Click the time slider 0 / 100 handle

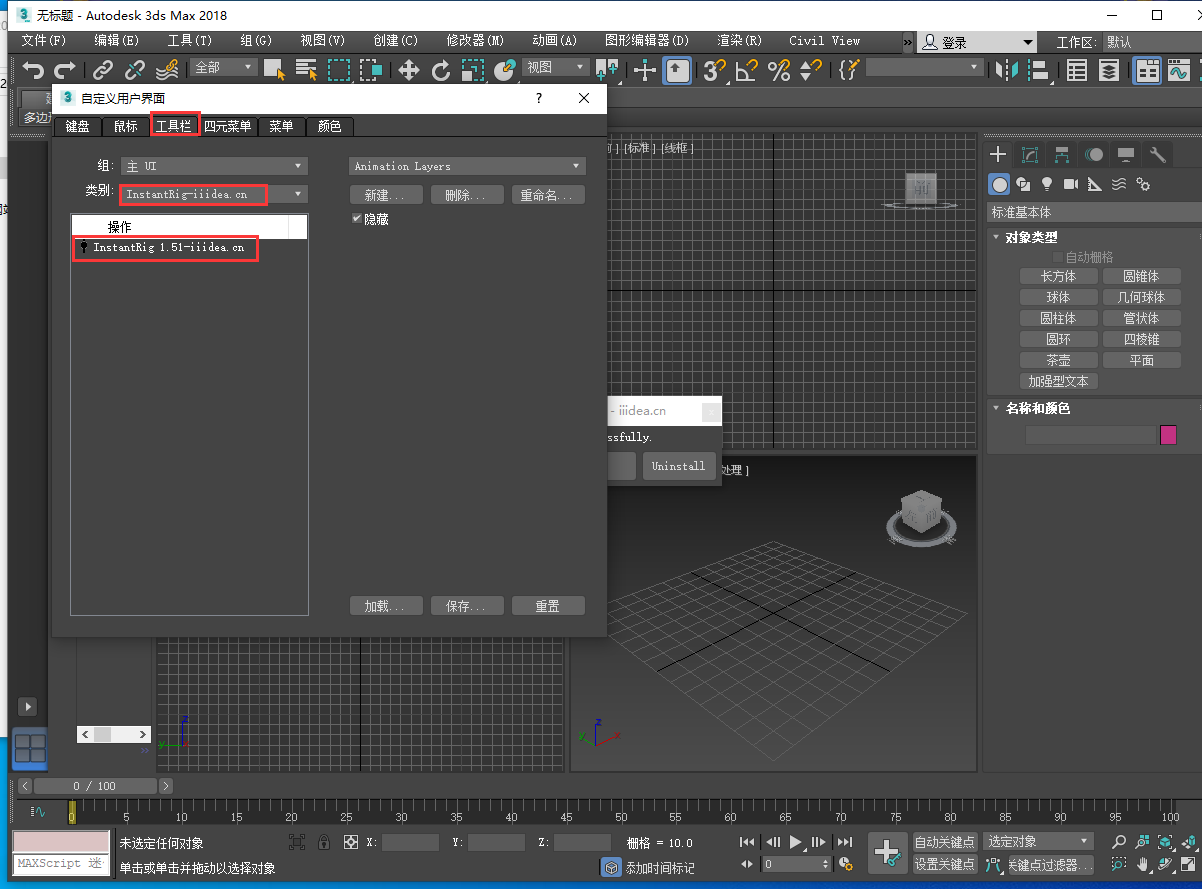[x=95, y=786]
